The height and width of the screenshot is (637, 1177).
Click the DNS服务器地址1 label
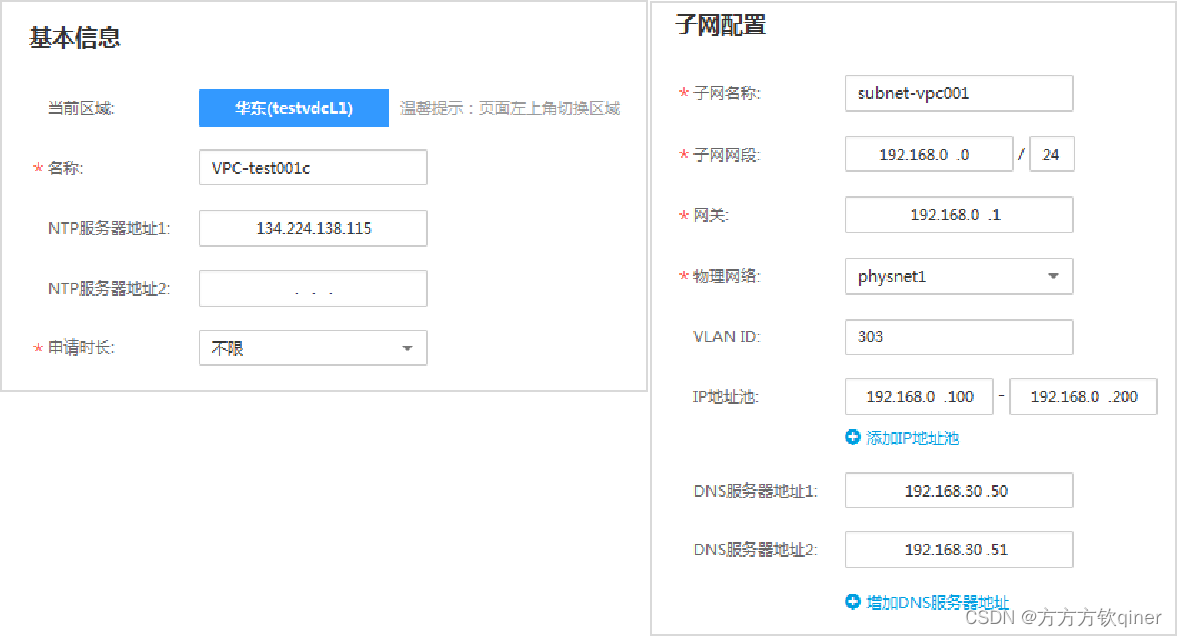pos(755,491)
